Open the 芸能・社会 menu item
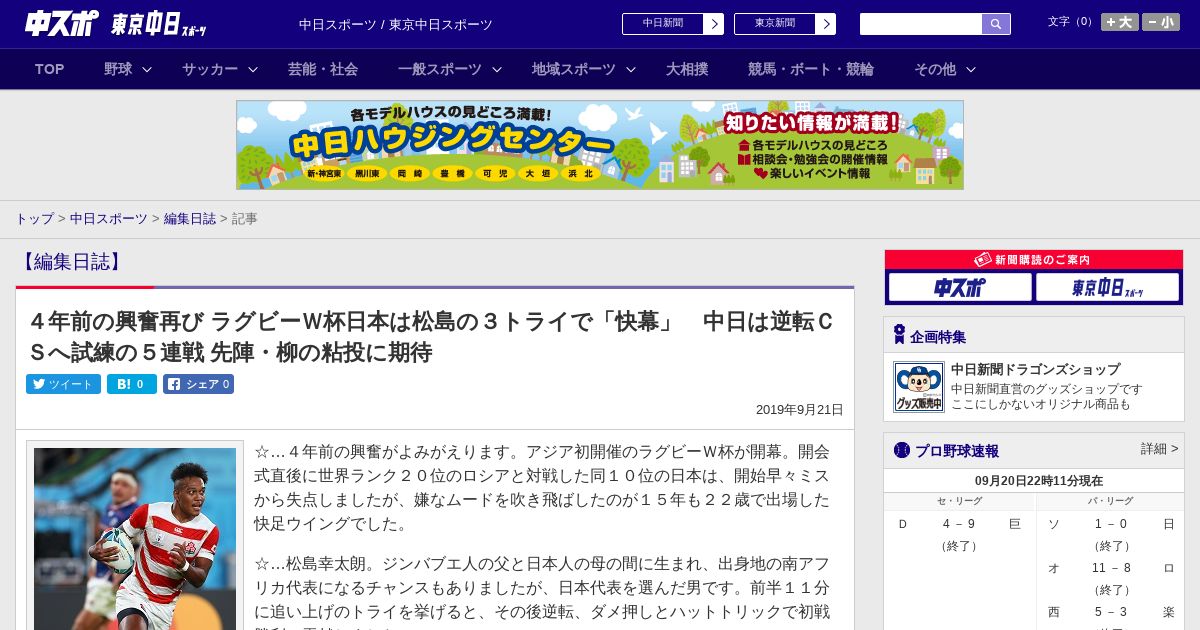 [323, 69]
